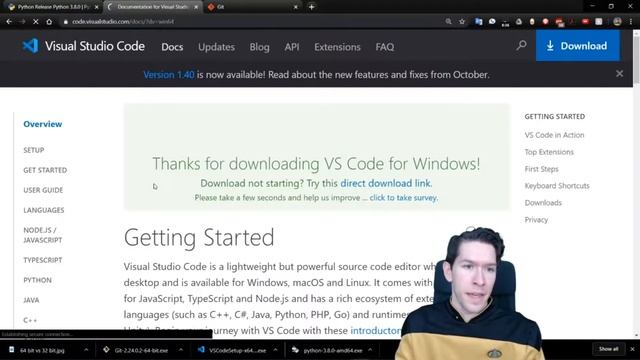
Task: Click the address bar URL field
Action: tap(253, 22)
